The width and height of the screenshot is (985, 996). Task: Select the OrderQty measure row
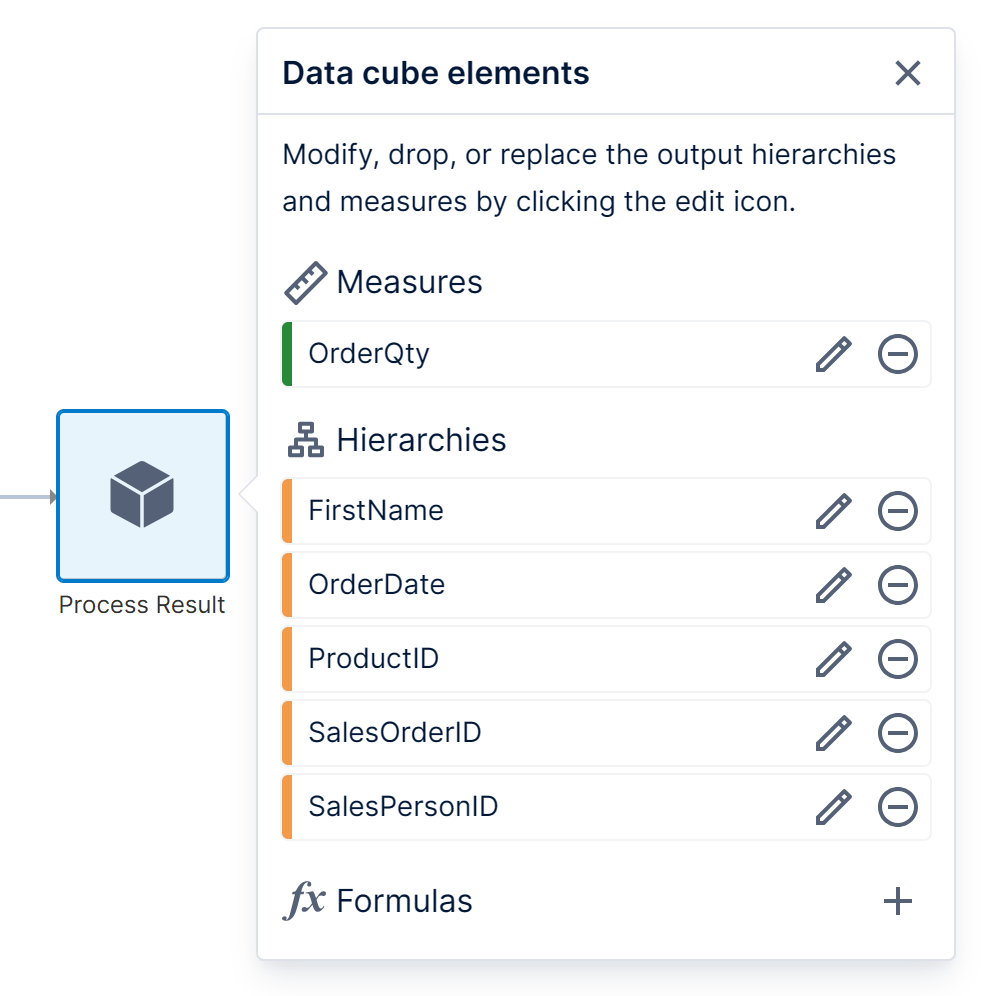(x=500, y=354)
